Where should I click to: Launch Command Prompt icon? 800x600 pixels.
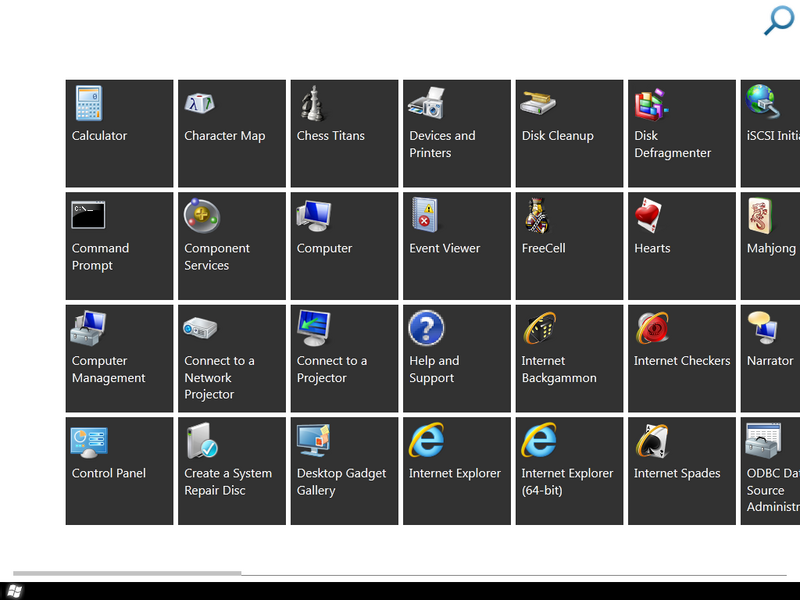(88, 215)
